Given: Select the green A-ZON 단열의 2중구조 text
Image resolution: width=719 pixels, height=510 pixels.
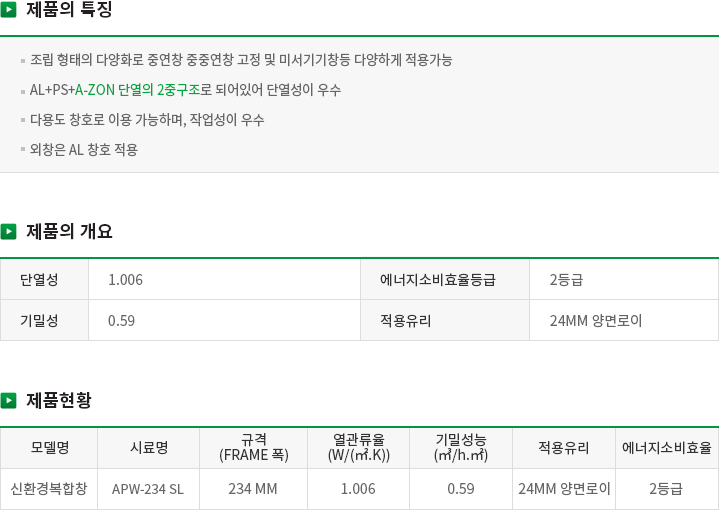Looking at the screenshot, I should [x=138, y=90].
